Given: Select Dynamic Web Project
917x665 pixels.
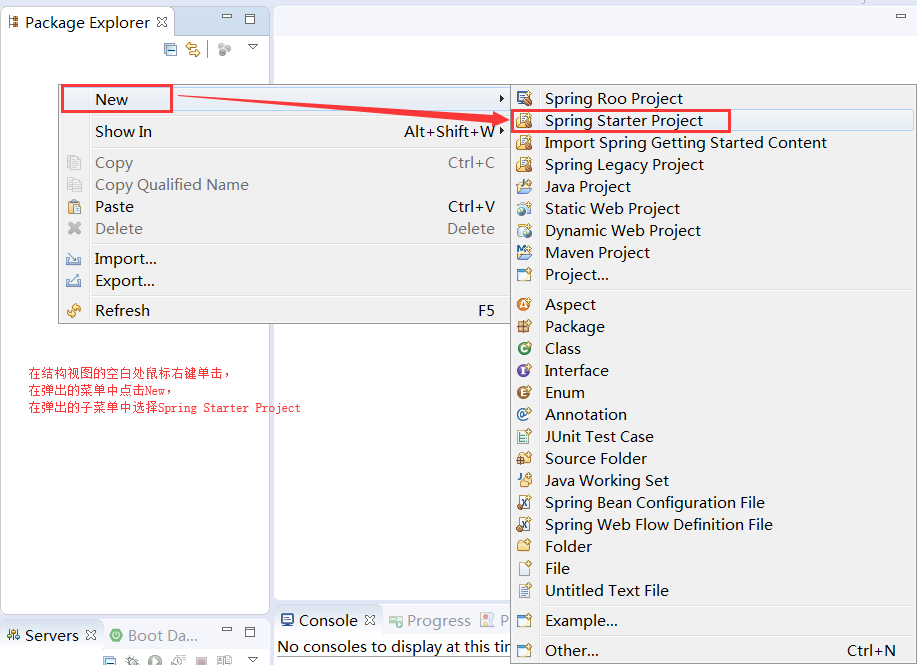Looking at the screenshot, I should tap(712, 231).
